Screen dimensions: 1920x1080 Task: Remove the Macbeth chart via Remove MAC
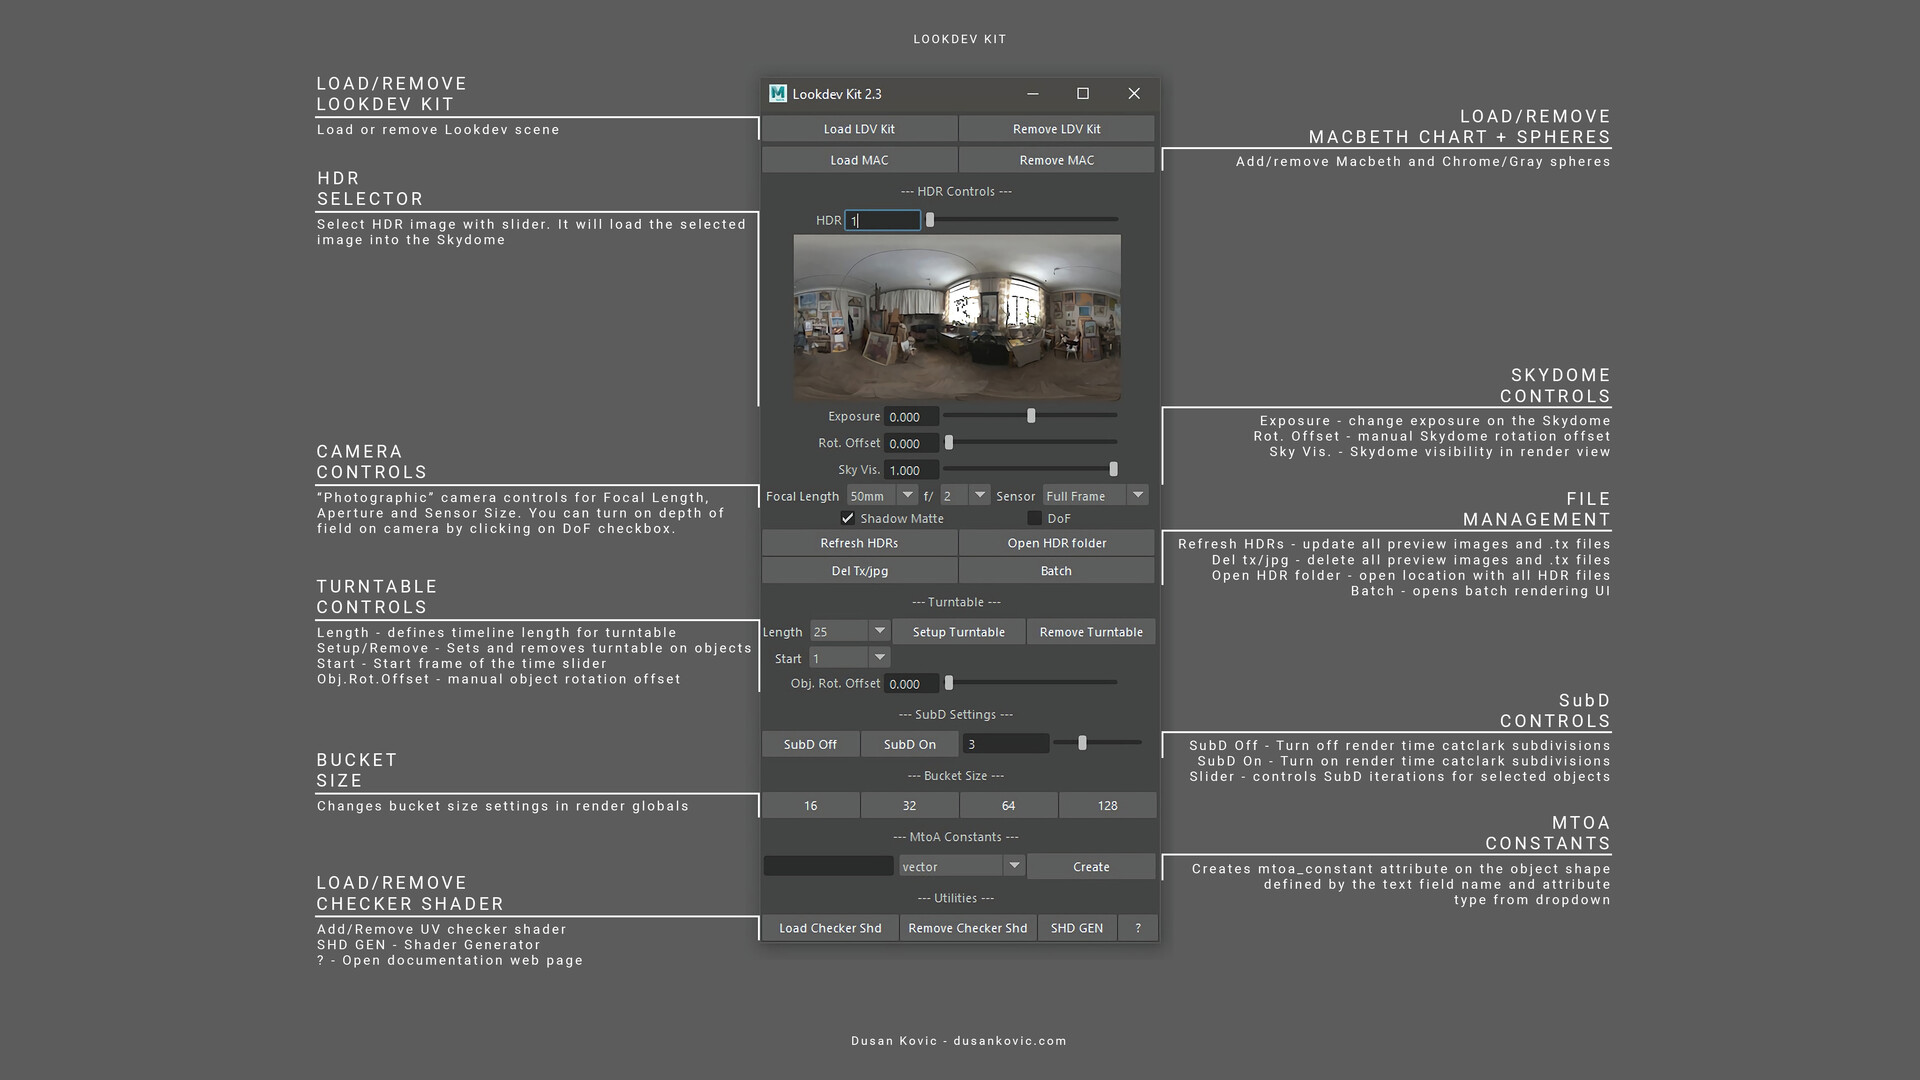[1056, 160]
